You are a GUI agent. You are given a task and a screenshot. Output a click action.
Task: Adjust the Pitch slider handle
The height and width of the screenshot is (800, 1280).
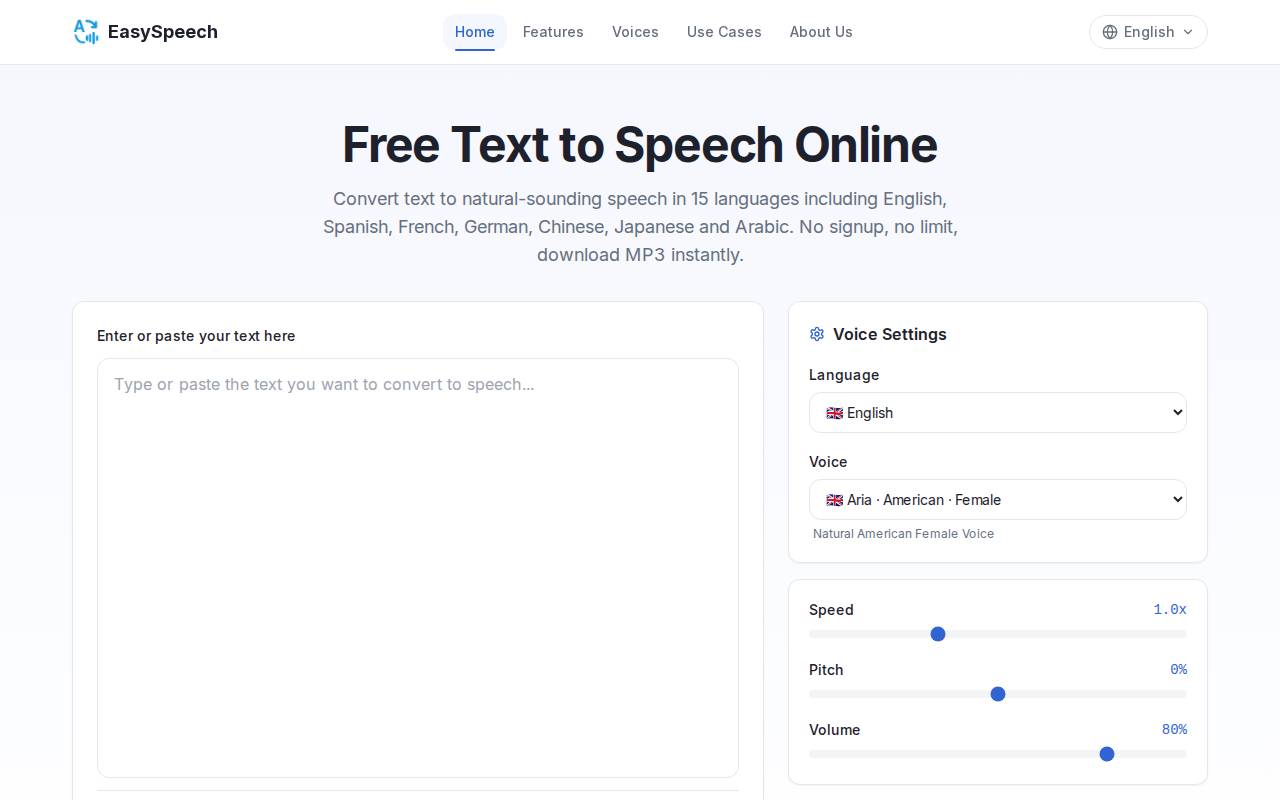click(998, 694)
